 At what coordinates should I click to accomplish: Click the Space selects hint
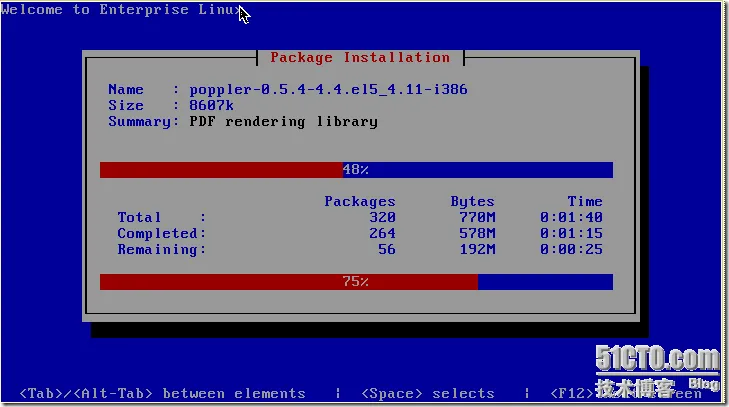coord(427,394)
